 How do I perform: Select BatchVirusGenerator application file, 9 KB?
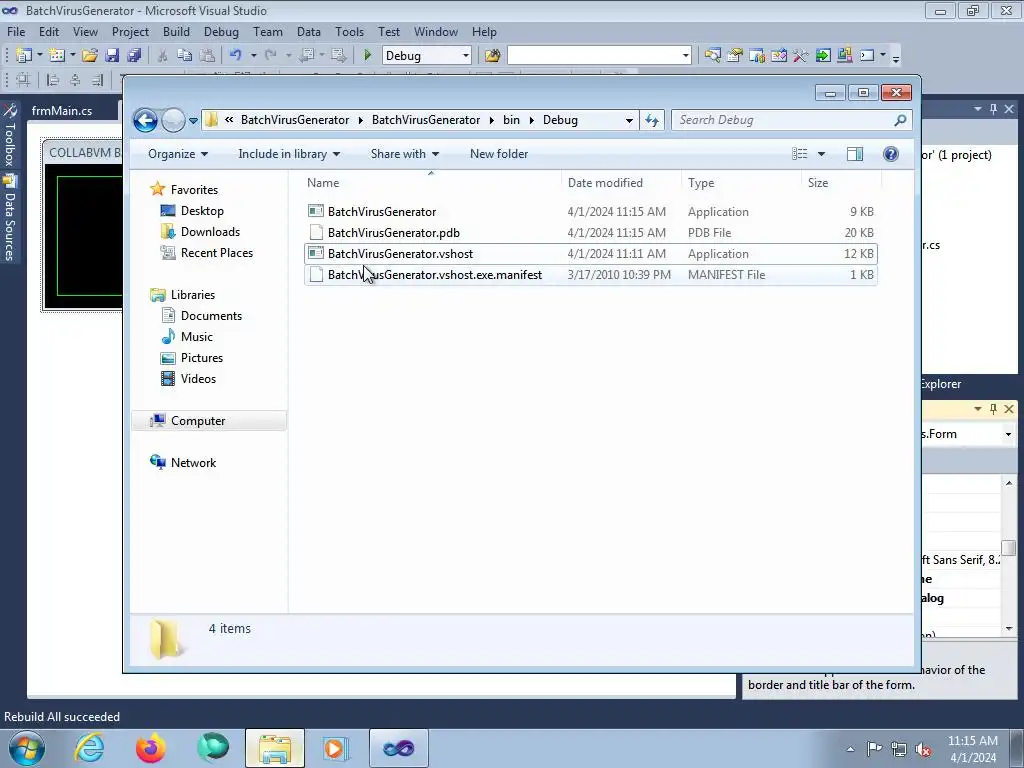[590, 212]
